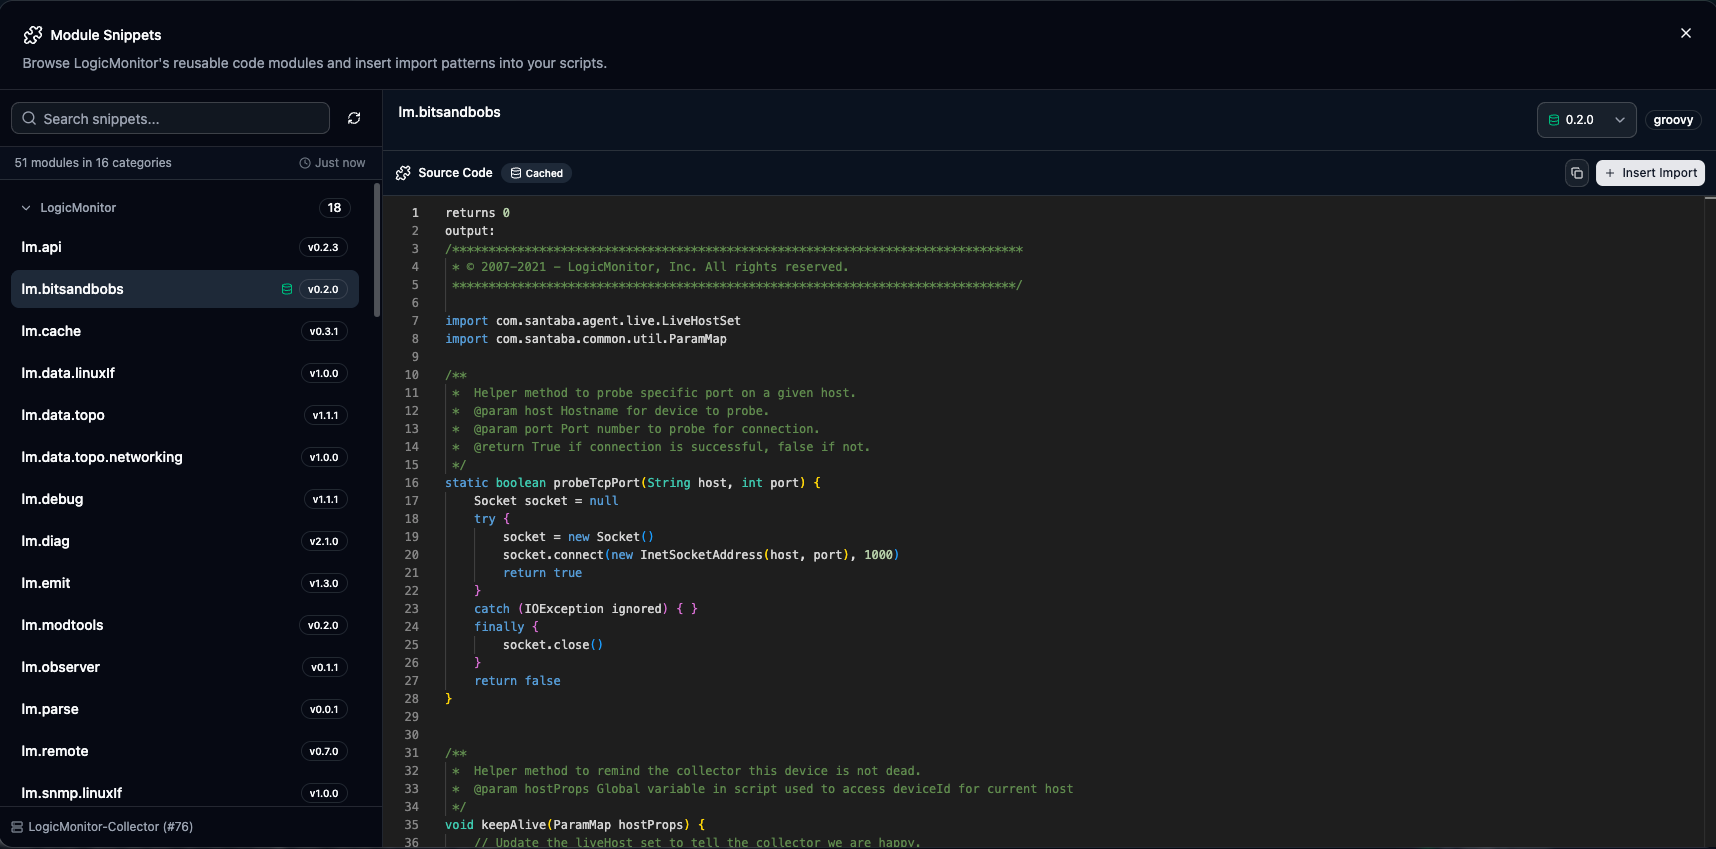
Task: Select the lm.modtools module
Action: (185, 625)
